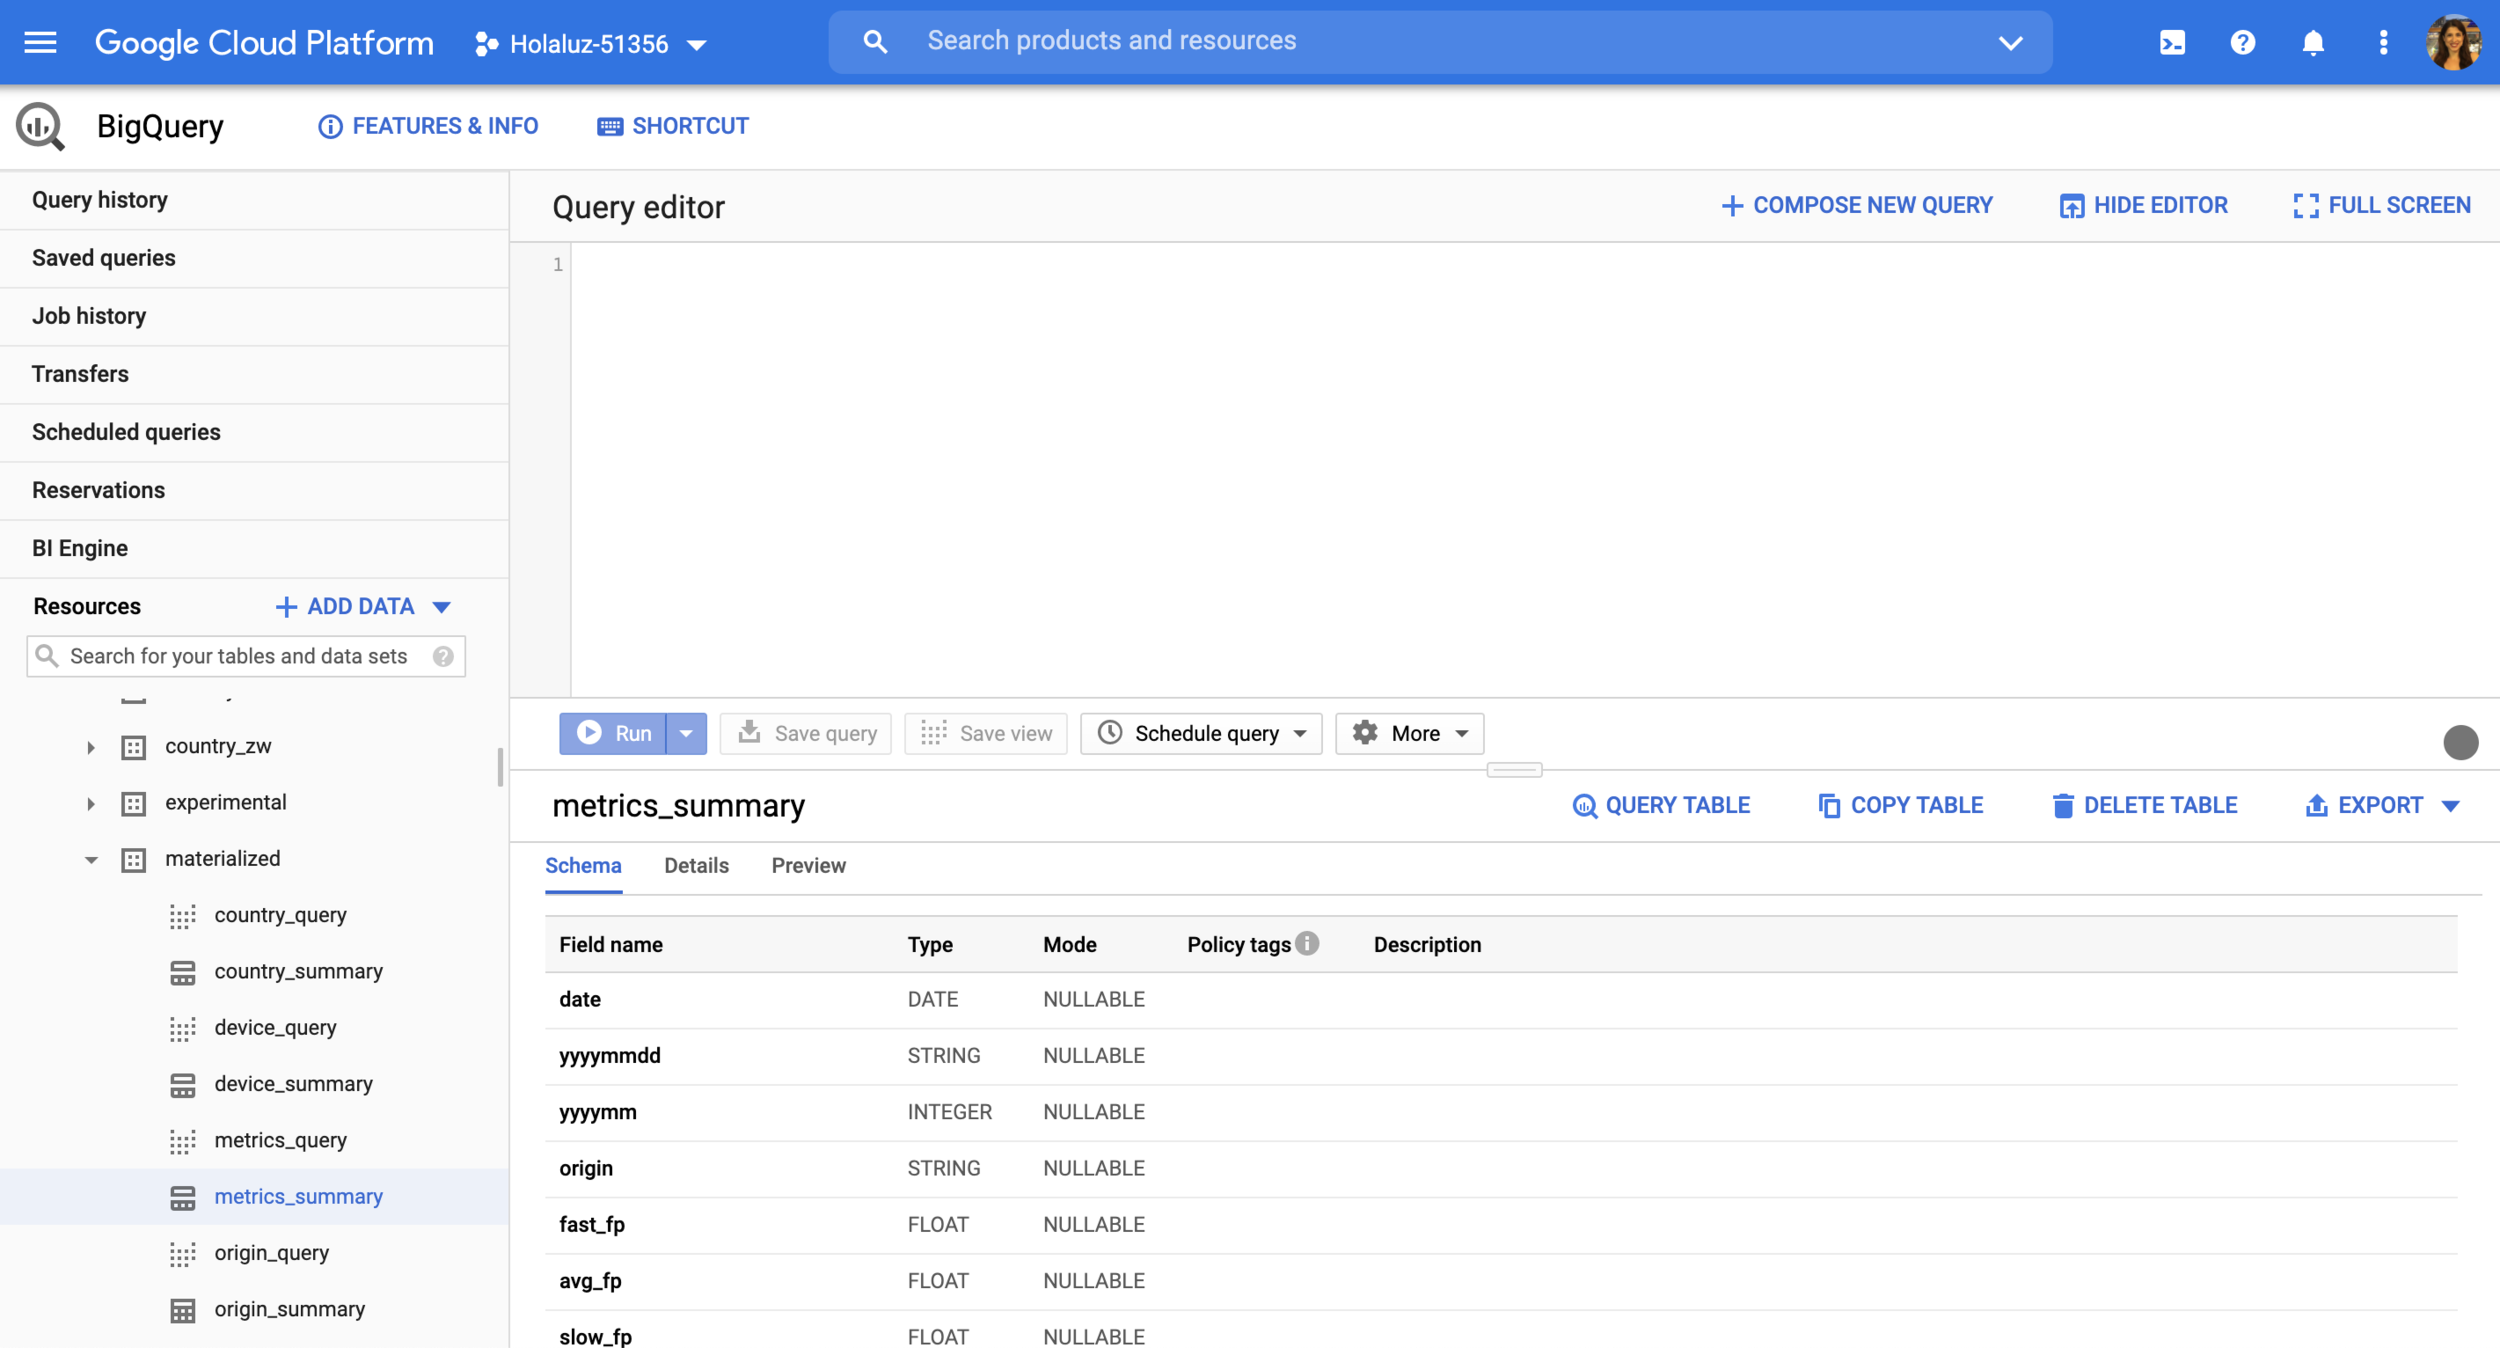Screen dimensions: 2500x1348
Task: Open the user account avatar
Action: click(2453, 42)
